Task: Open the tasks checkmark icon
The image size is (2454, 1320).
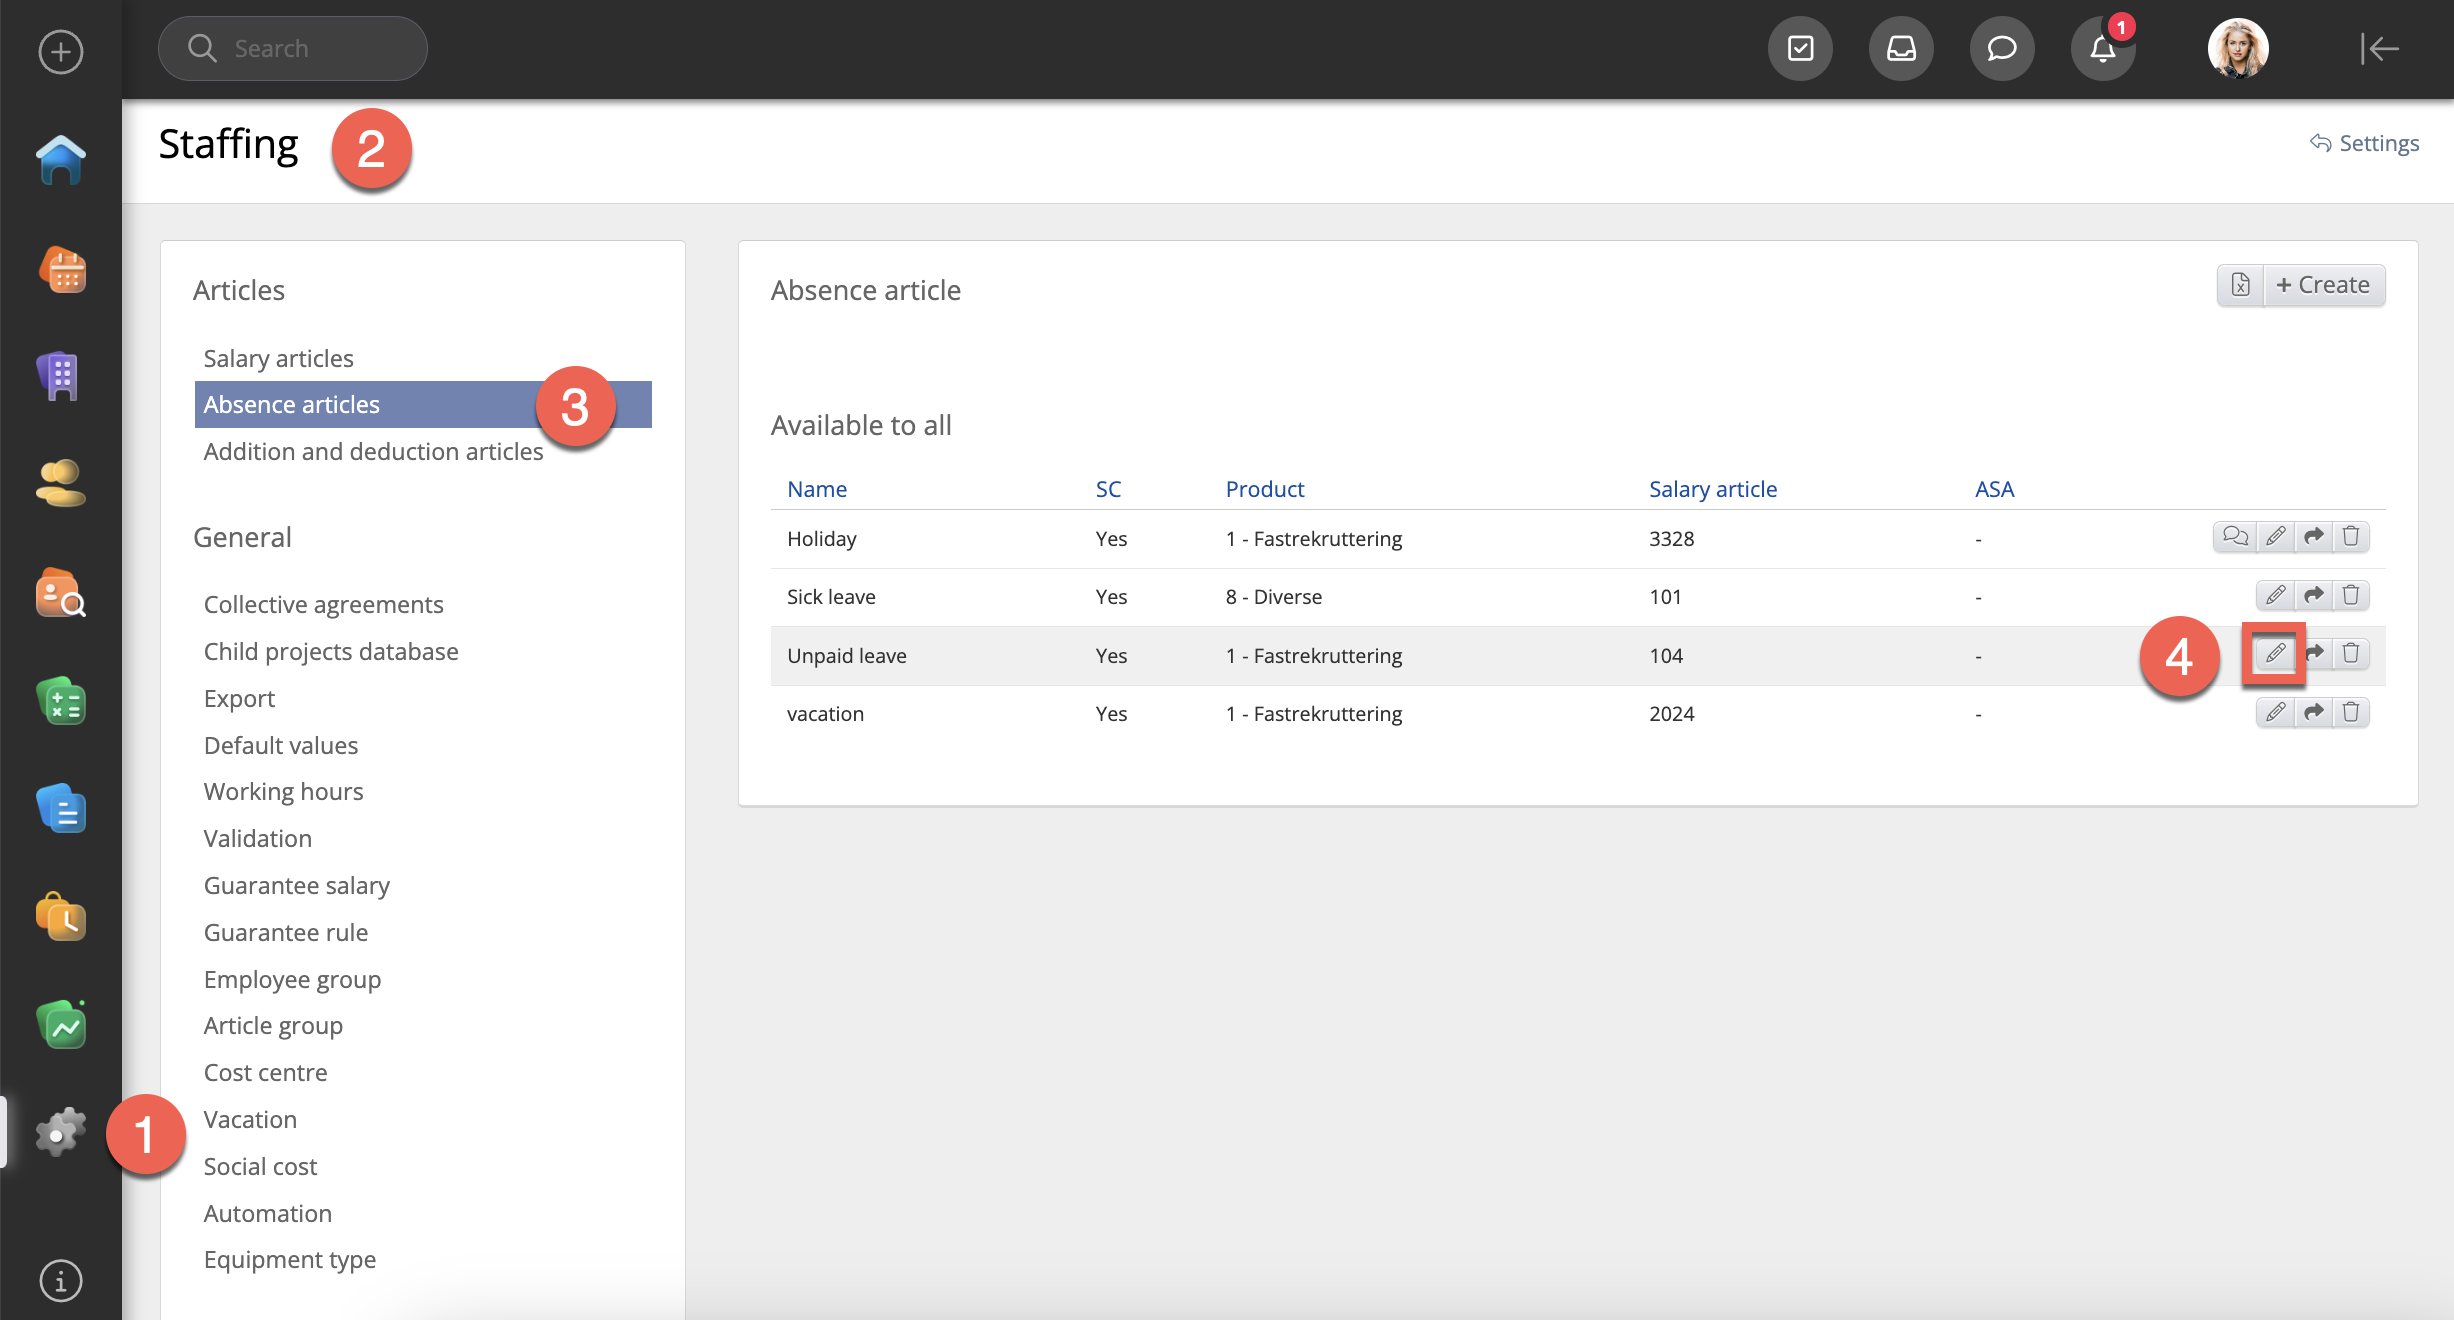Action: [x=1800, y=49]
